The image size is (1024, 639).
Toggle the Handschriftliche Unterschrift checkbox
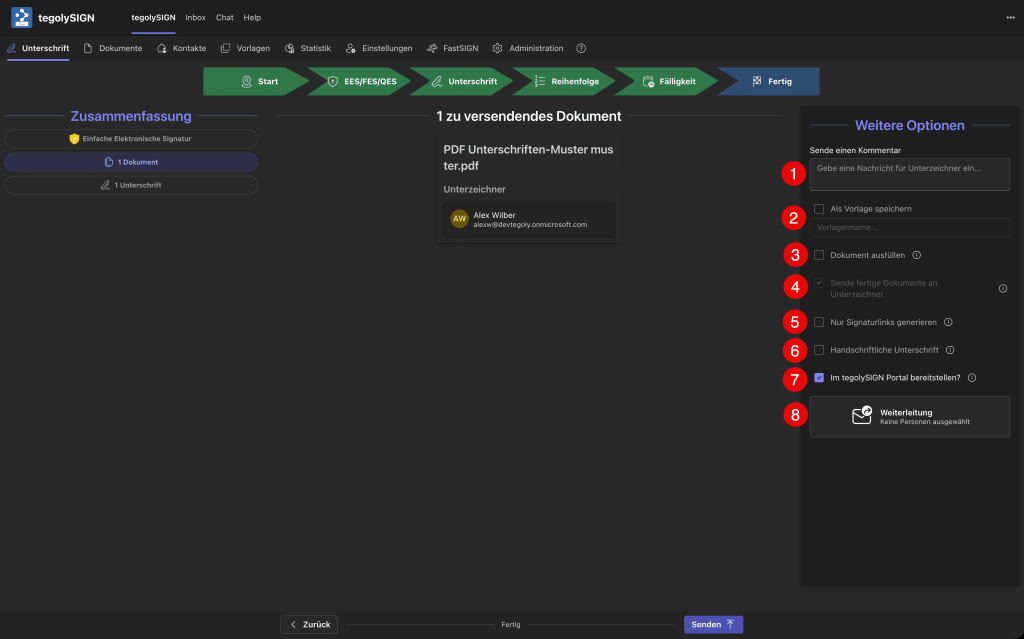819,350
